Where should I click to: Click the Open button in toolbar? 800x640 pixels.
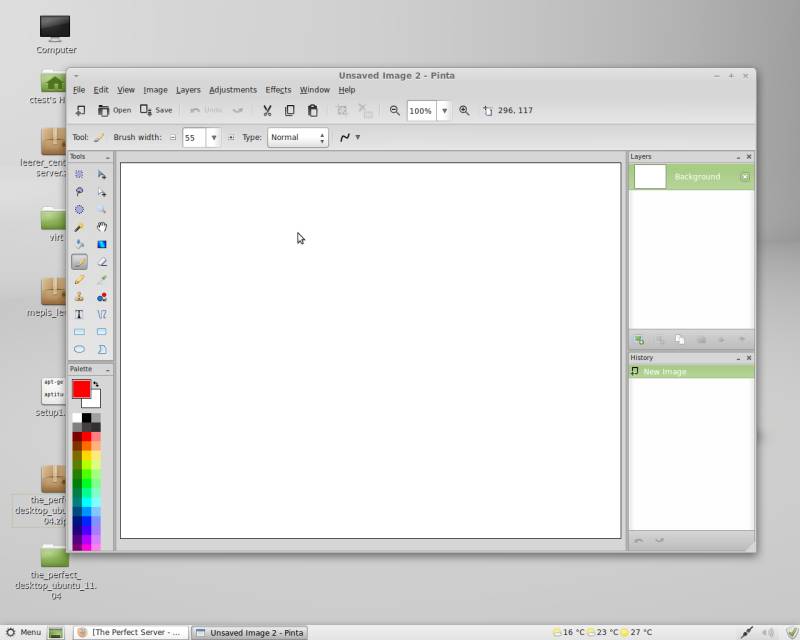(114, 111)
